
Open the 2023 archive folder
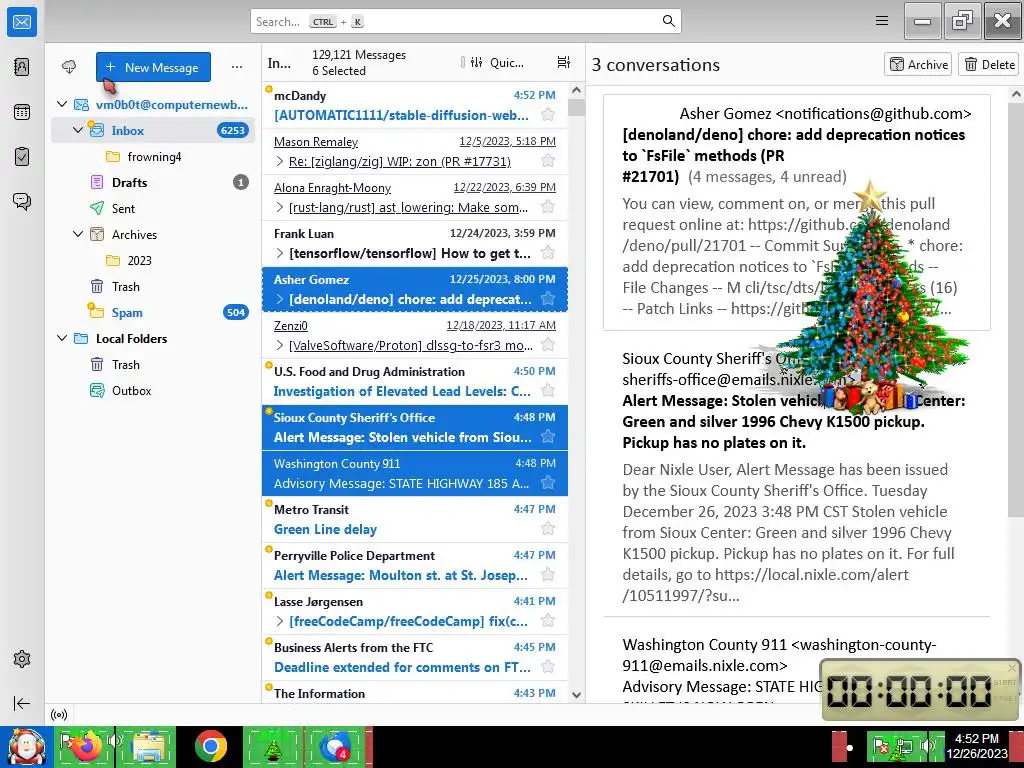[153, 260]
